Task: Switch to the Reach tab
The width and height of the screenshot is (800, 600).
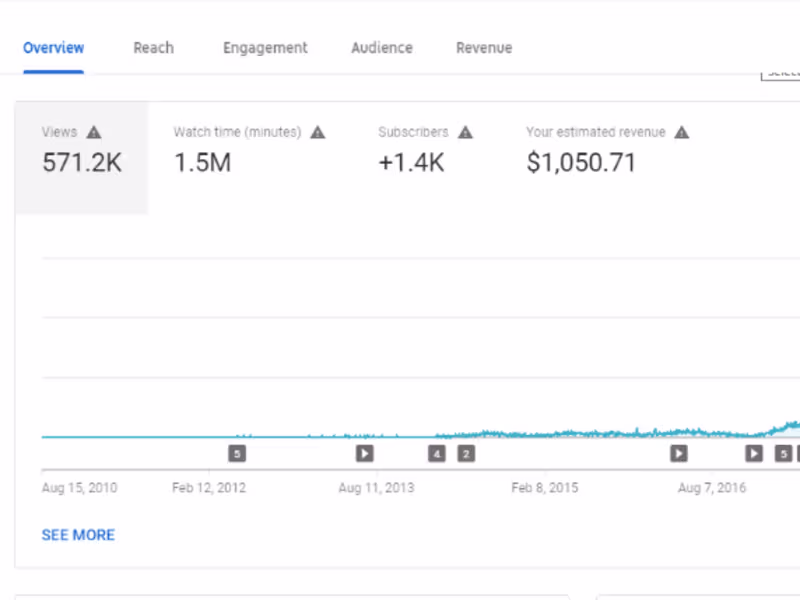Action: pyautogui.click(x=153, y=48)
